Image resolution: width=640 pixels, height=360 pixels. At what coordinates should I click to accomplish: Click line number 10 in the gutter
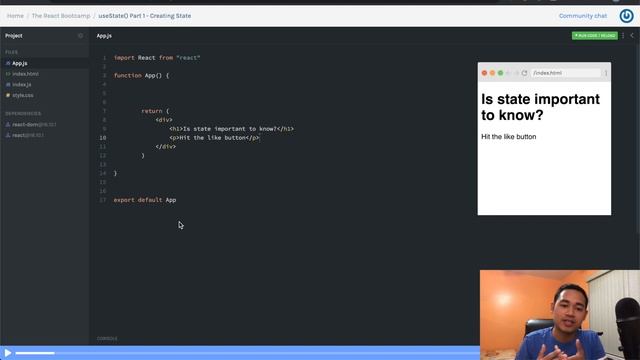tap(103, 138)
